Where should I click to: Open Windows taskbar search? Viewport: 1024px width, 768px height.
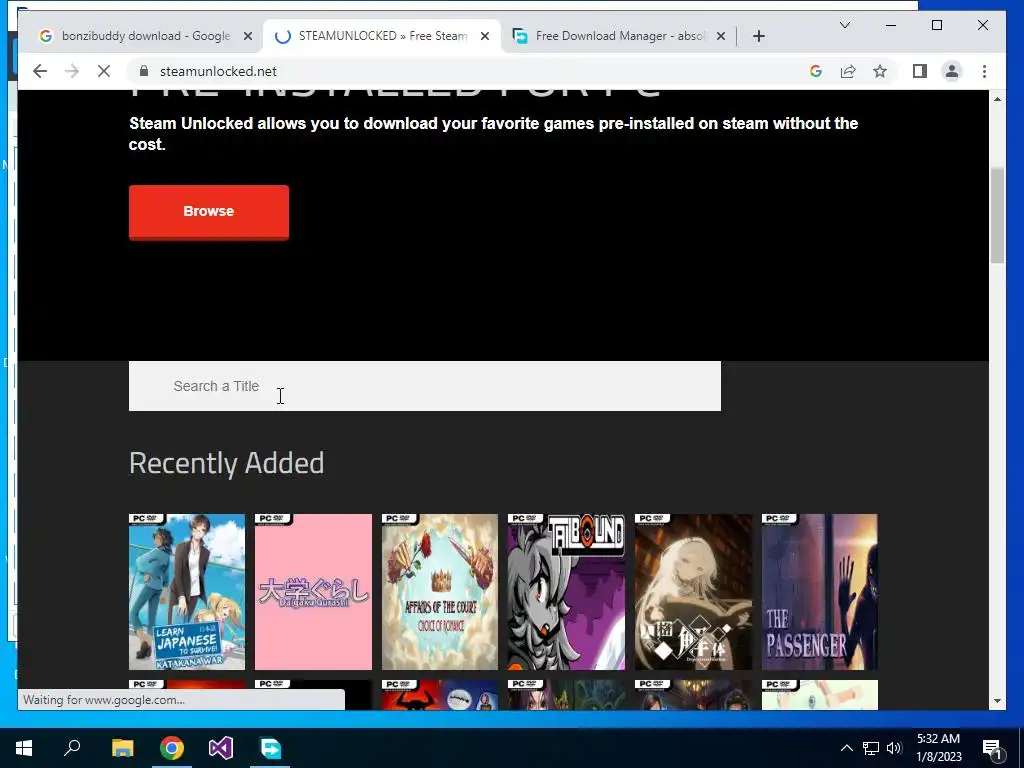click(72, 748)
